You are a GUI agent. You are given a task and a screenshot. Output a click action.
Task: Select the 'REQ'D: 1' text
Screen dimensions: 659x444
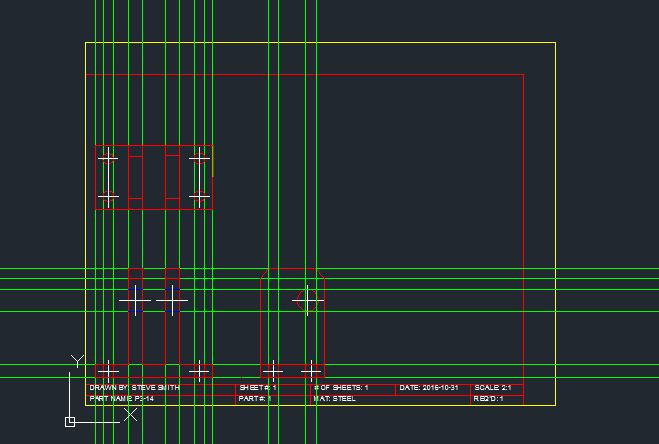pos(488,399)
